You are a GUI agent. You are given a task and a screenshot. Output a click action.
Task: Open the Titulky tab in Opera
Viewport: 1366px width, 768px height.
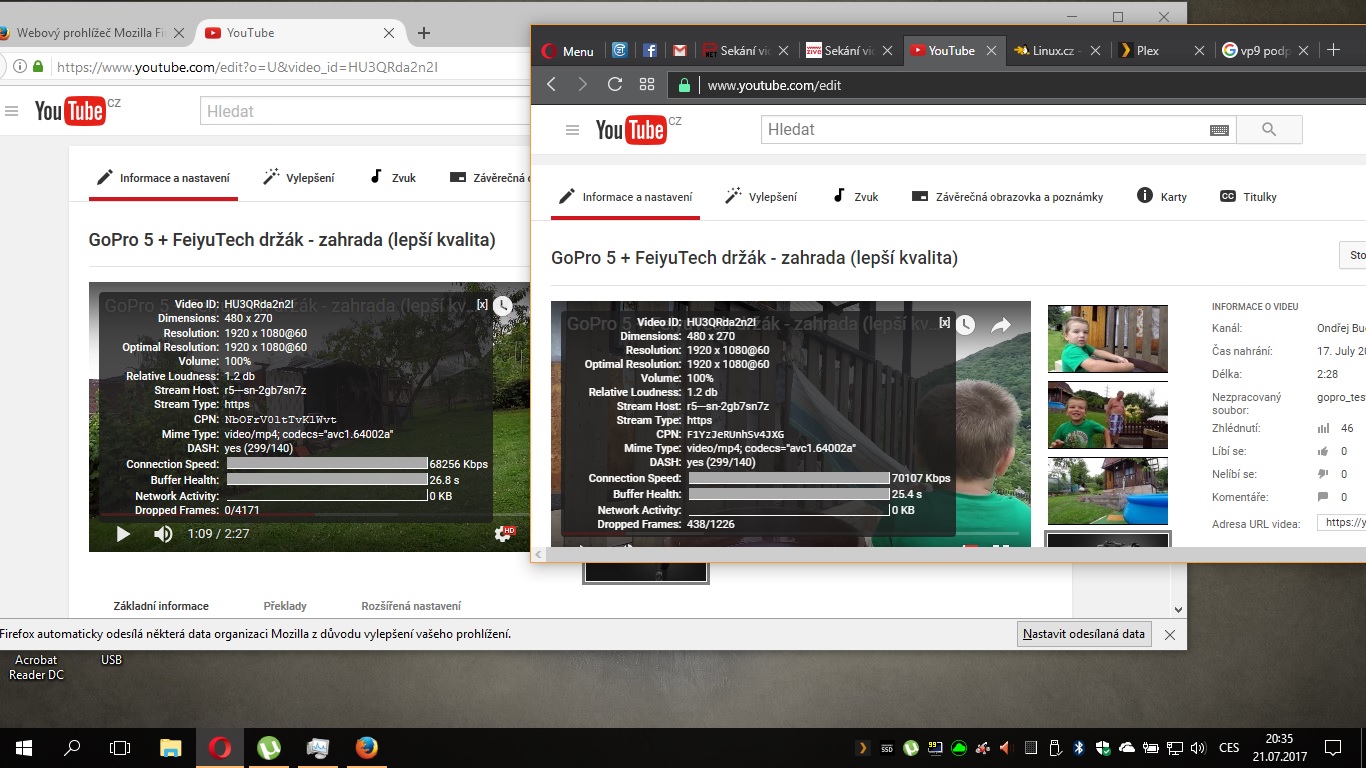(1248, 197)
